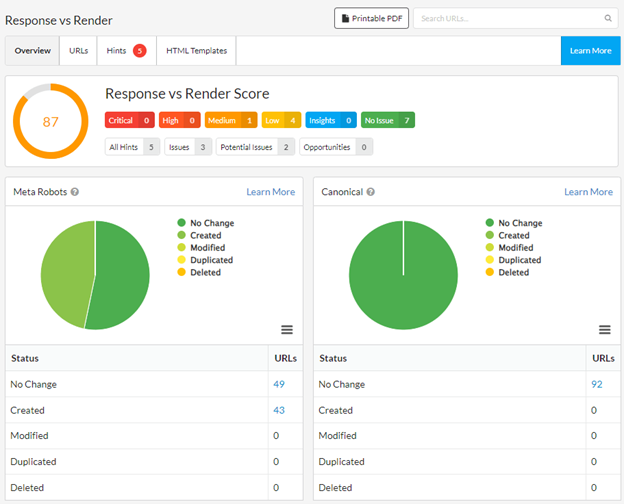Select the Issues filter
The width and height of the screenshot is (624, 504).
[188, 147]
